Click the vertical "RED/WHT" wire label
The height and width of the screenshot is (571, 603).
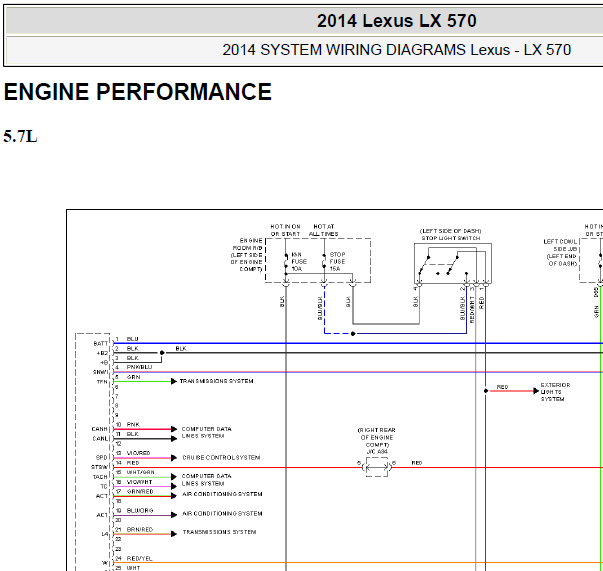pyautogui.click(x=472, y=309)
